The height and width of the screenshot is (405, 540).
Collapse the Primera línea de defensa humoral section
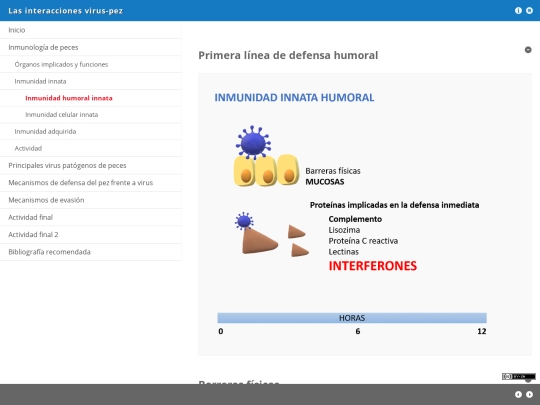click(x=528, y=50)
